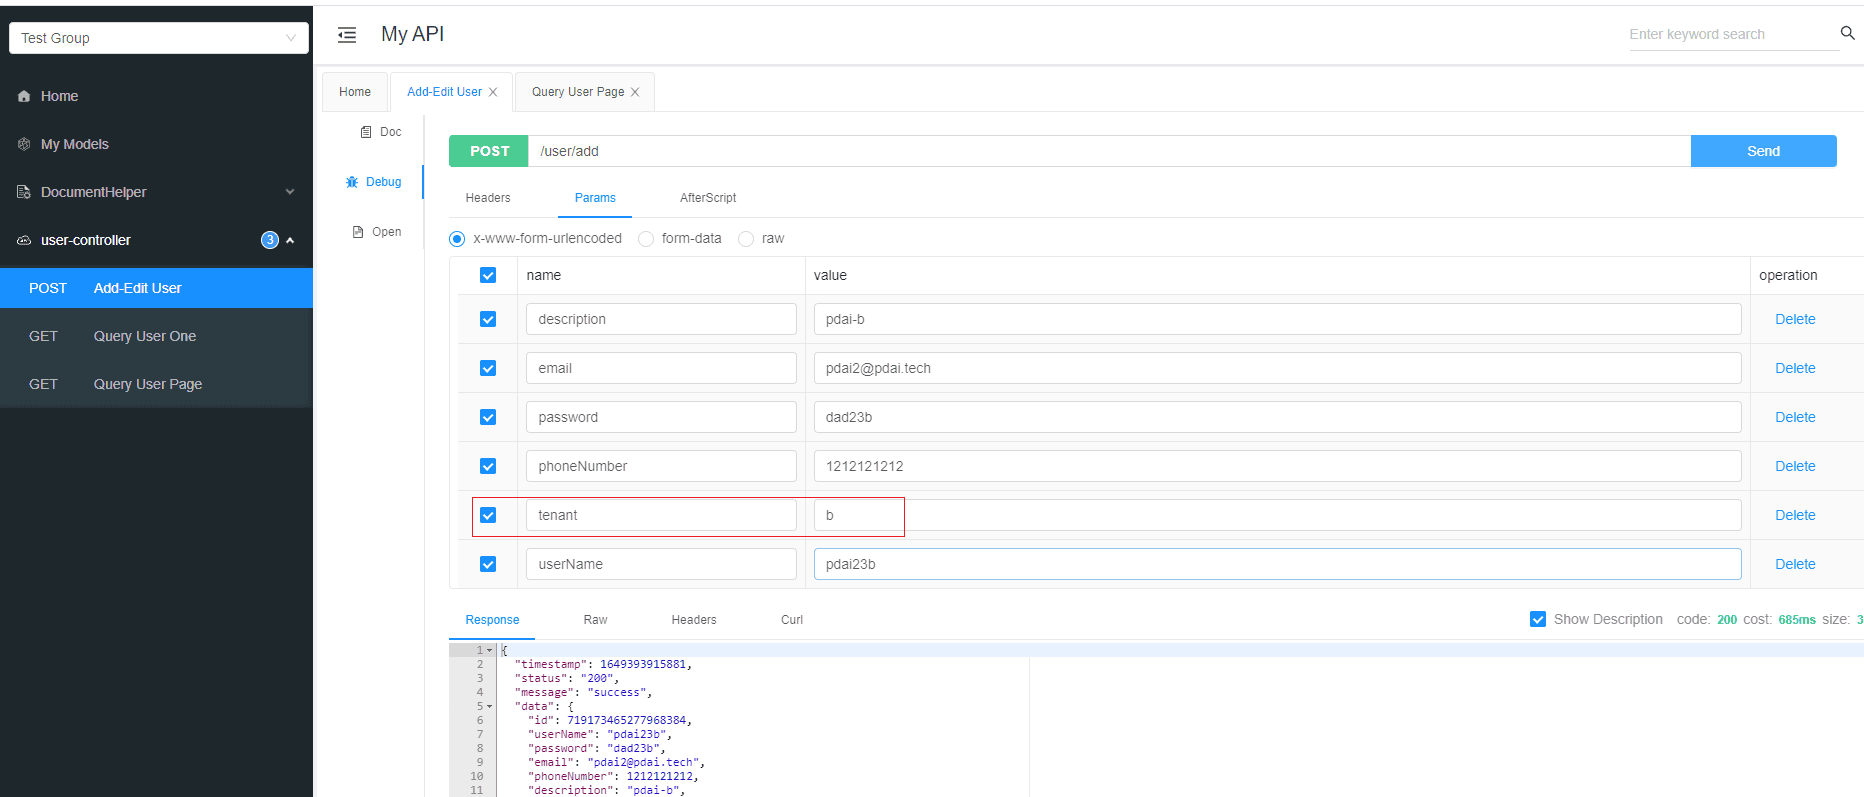Select the form-data radio option
1864x797 pixels.
(x=646, y=239)
